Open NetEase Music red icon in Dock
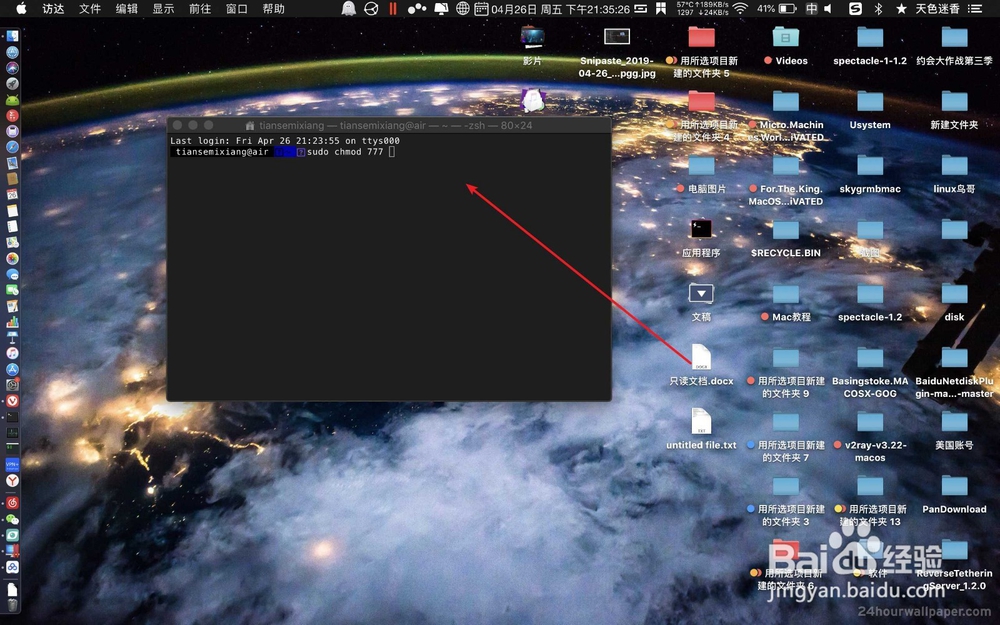The image size is (1000, 625). (x=12, y=503)
